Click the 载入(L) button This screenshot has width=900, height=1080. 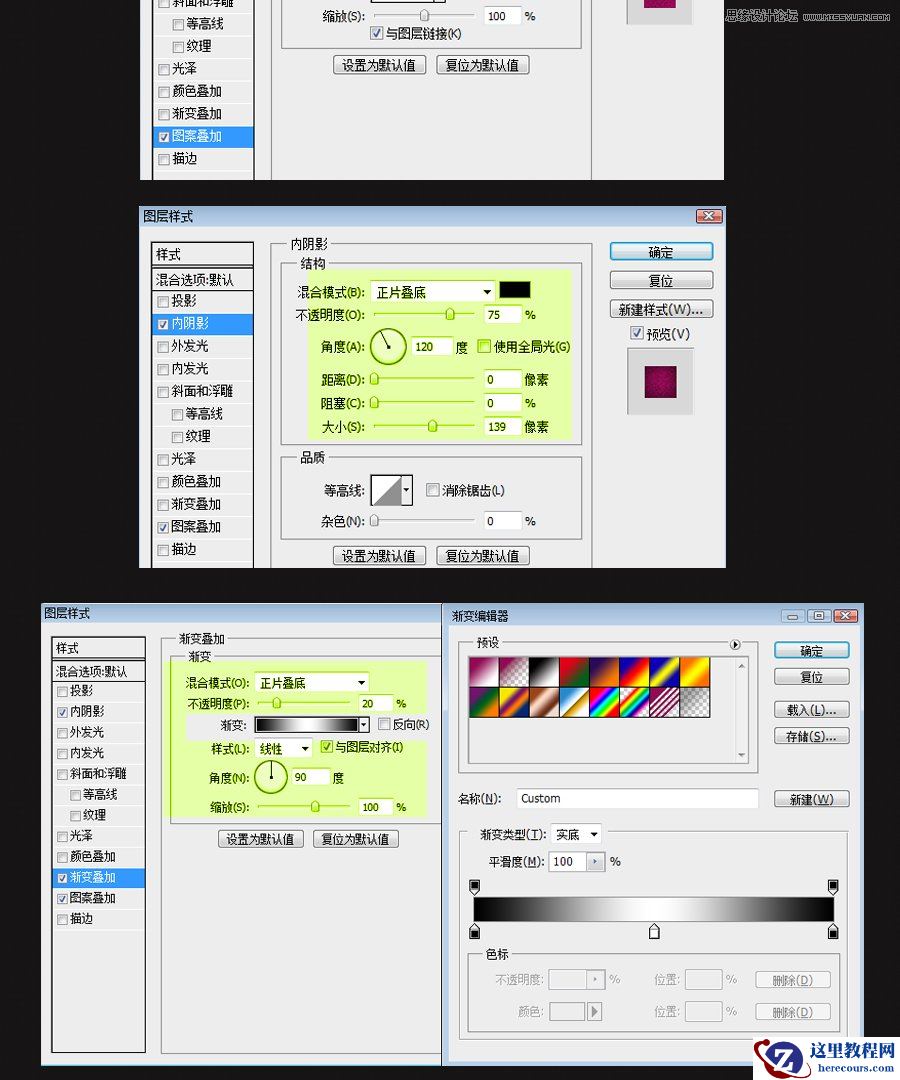click(811, 710)
